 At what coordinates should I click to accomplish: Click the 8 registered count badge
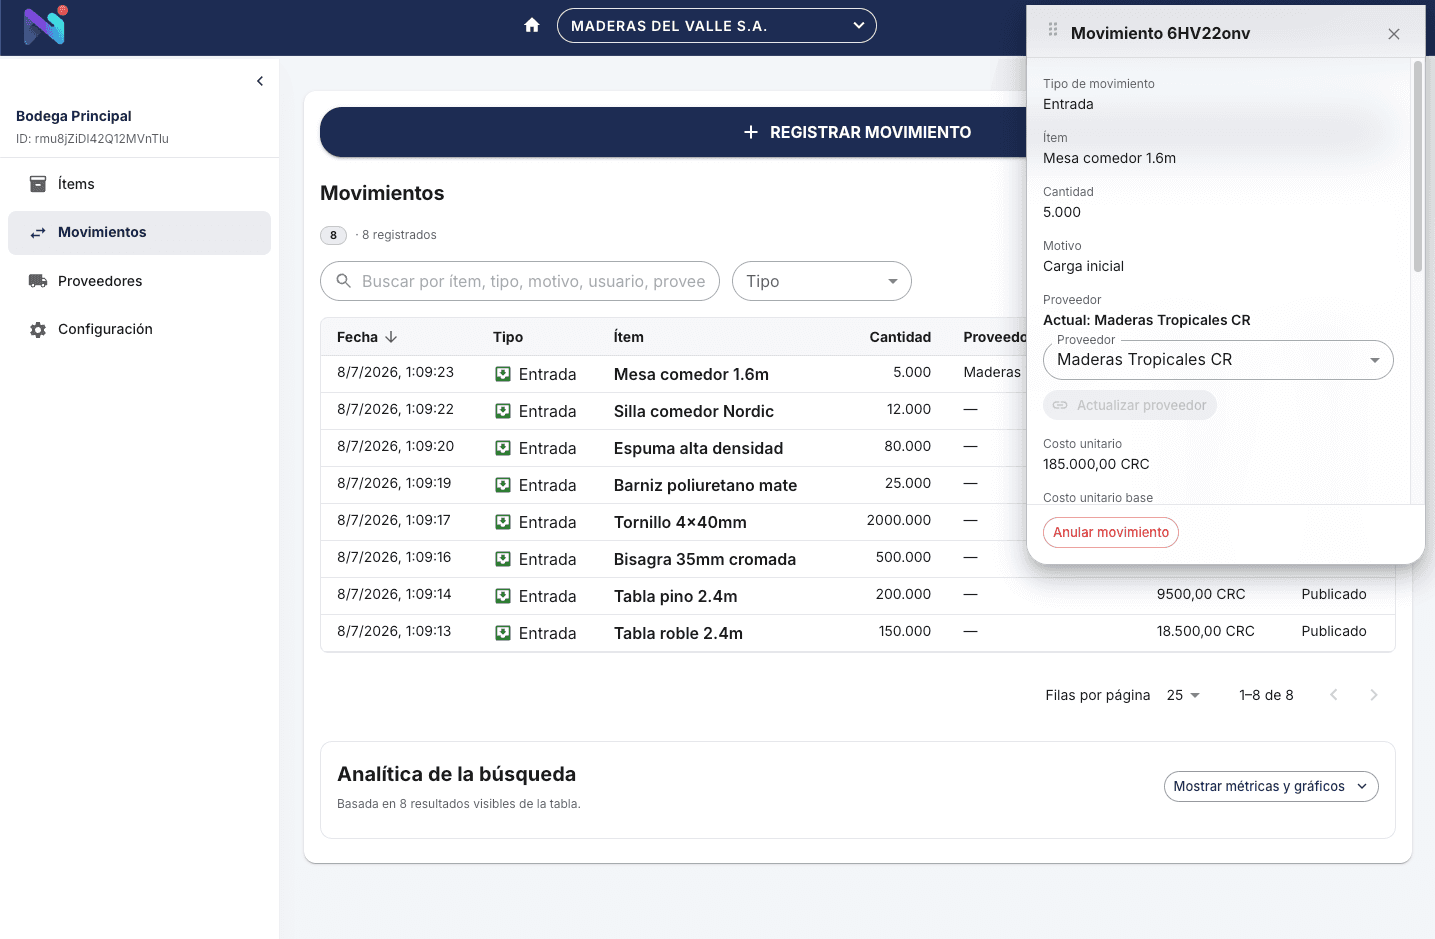click(333, 235)
